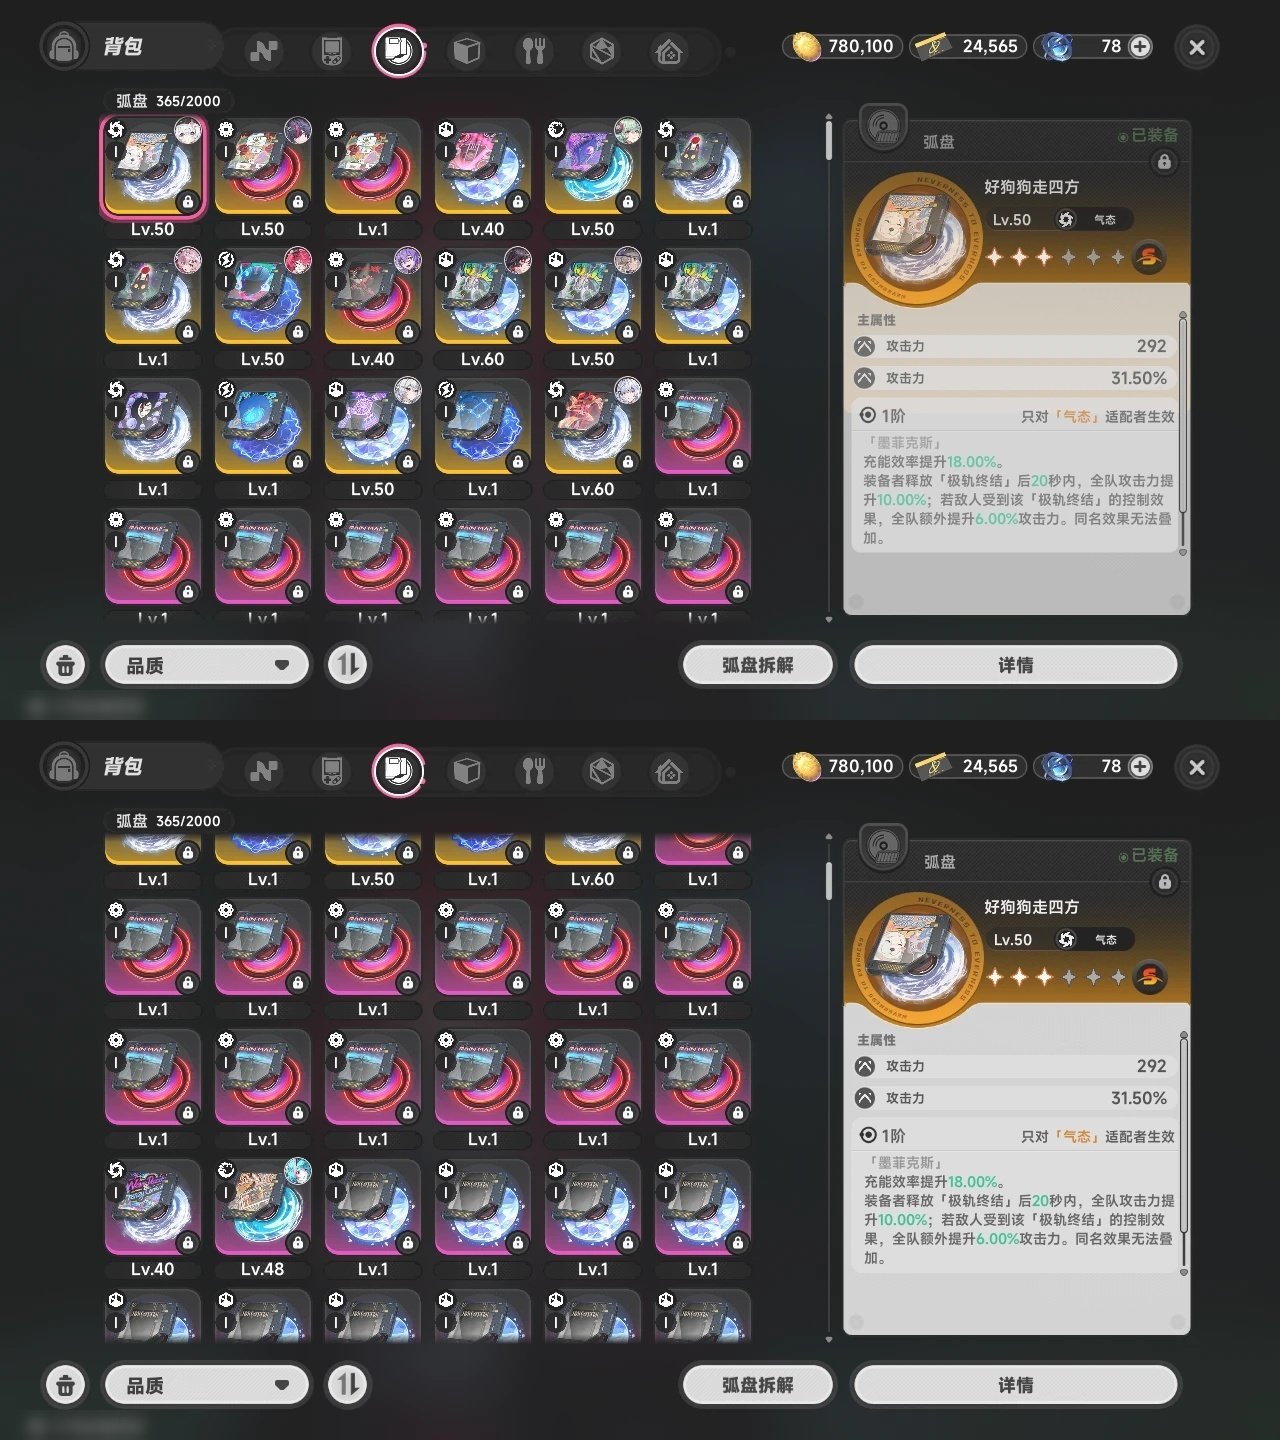This screenshot has height=1440, width=1280.
Task: Open the food fork-and-knife tab in upper bar
Action: coord(534,50)
